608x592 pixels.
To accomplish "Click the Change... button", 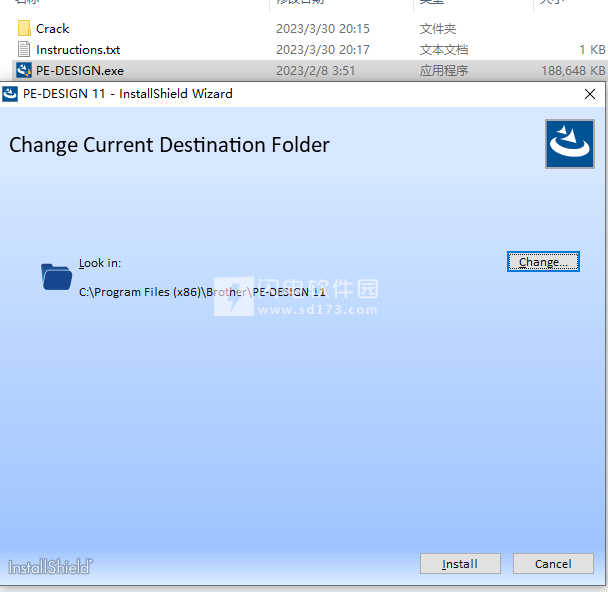I will [x=543, y=262].
